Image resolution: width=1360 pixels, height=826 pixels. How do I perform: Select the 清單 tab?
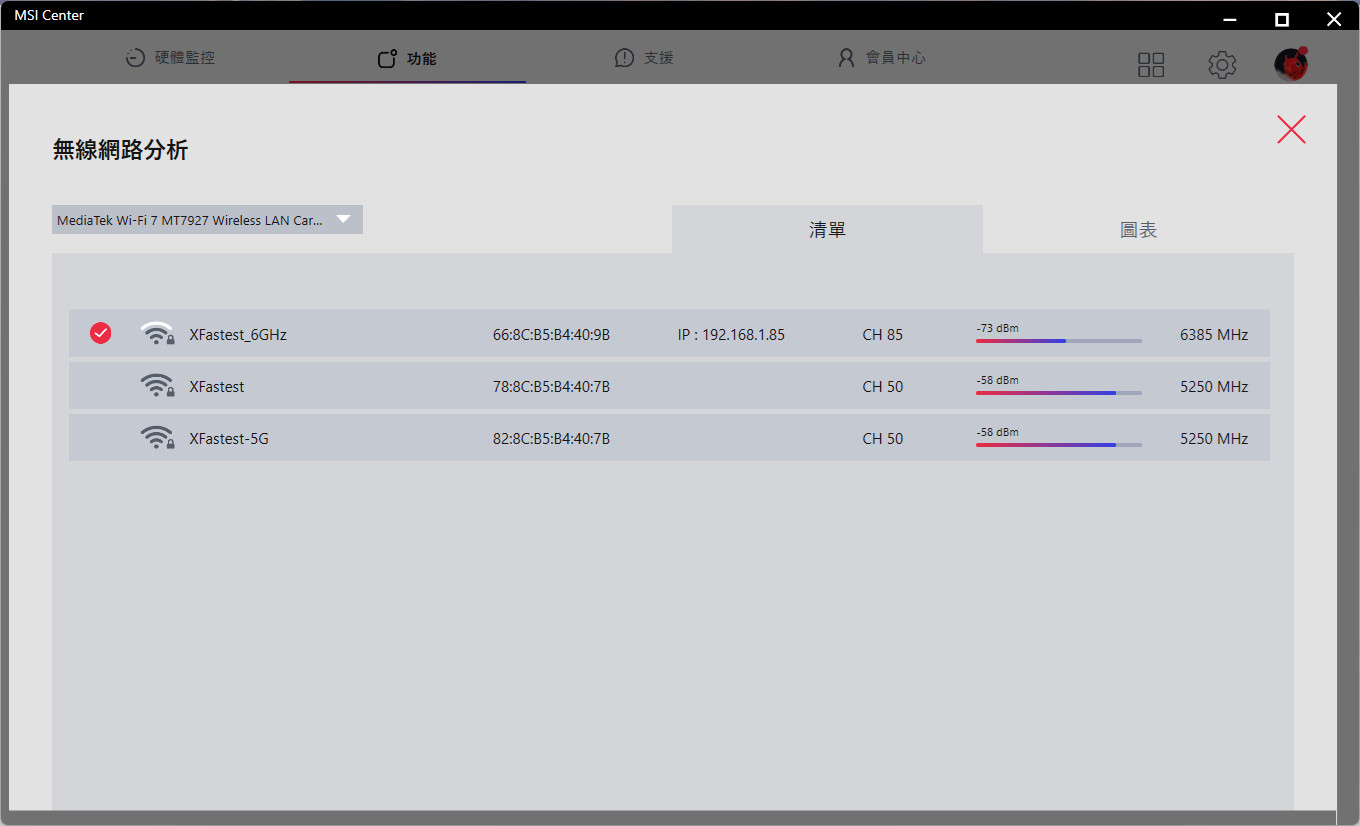point(827,230)
